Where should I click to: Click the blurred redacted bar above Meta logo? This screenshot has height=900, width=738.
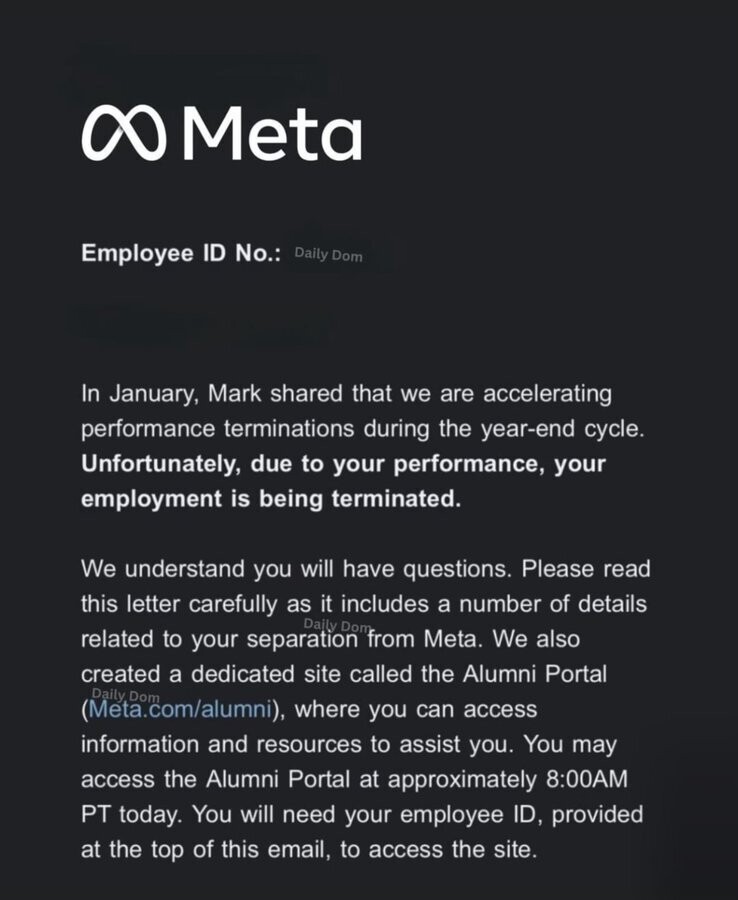click(195, 70)
